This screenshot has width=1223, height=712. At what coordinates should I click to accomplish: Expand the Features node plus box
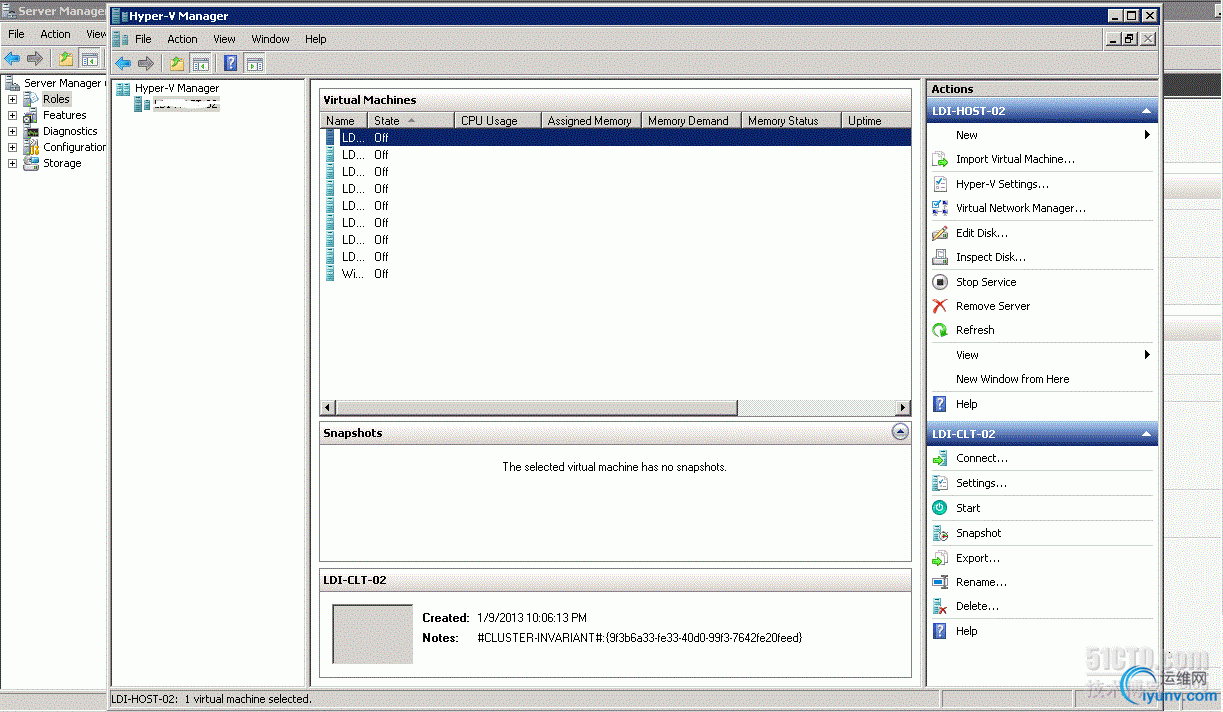pyautogui.click(x=12, y=115)
